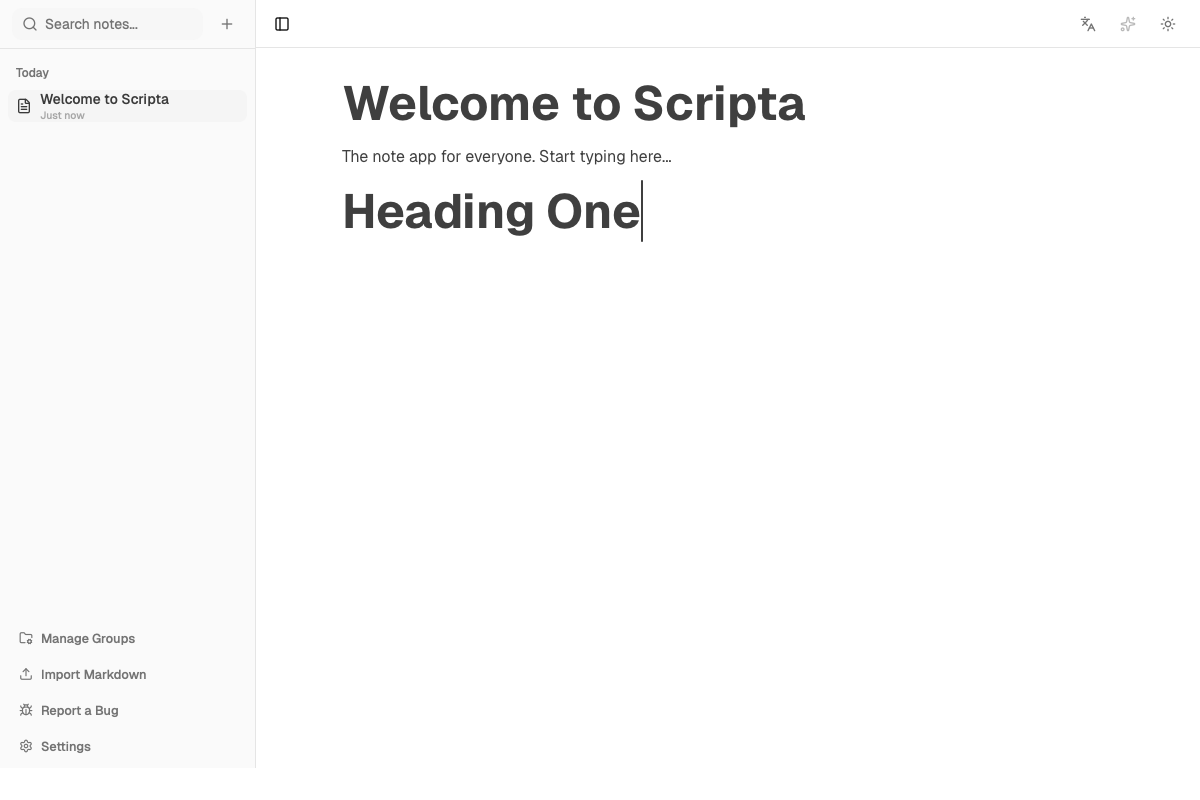This screenshot has height=800, width=1200.
Task: Open the translate language icon
Action: [1088, 24]
